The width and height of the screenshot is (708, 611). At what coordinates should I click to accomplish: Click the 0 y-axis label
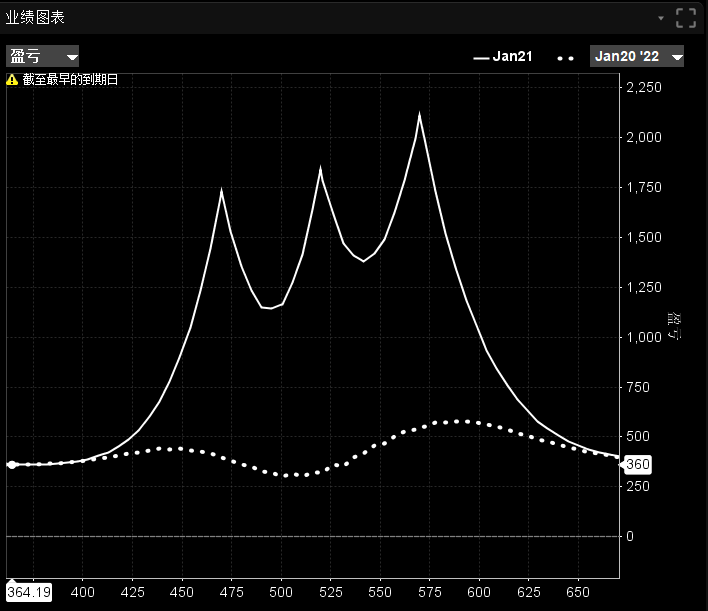coord(630,536)
